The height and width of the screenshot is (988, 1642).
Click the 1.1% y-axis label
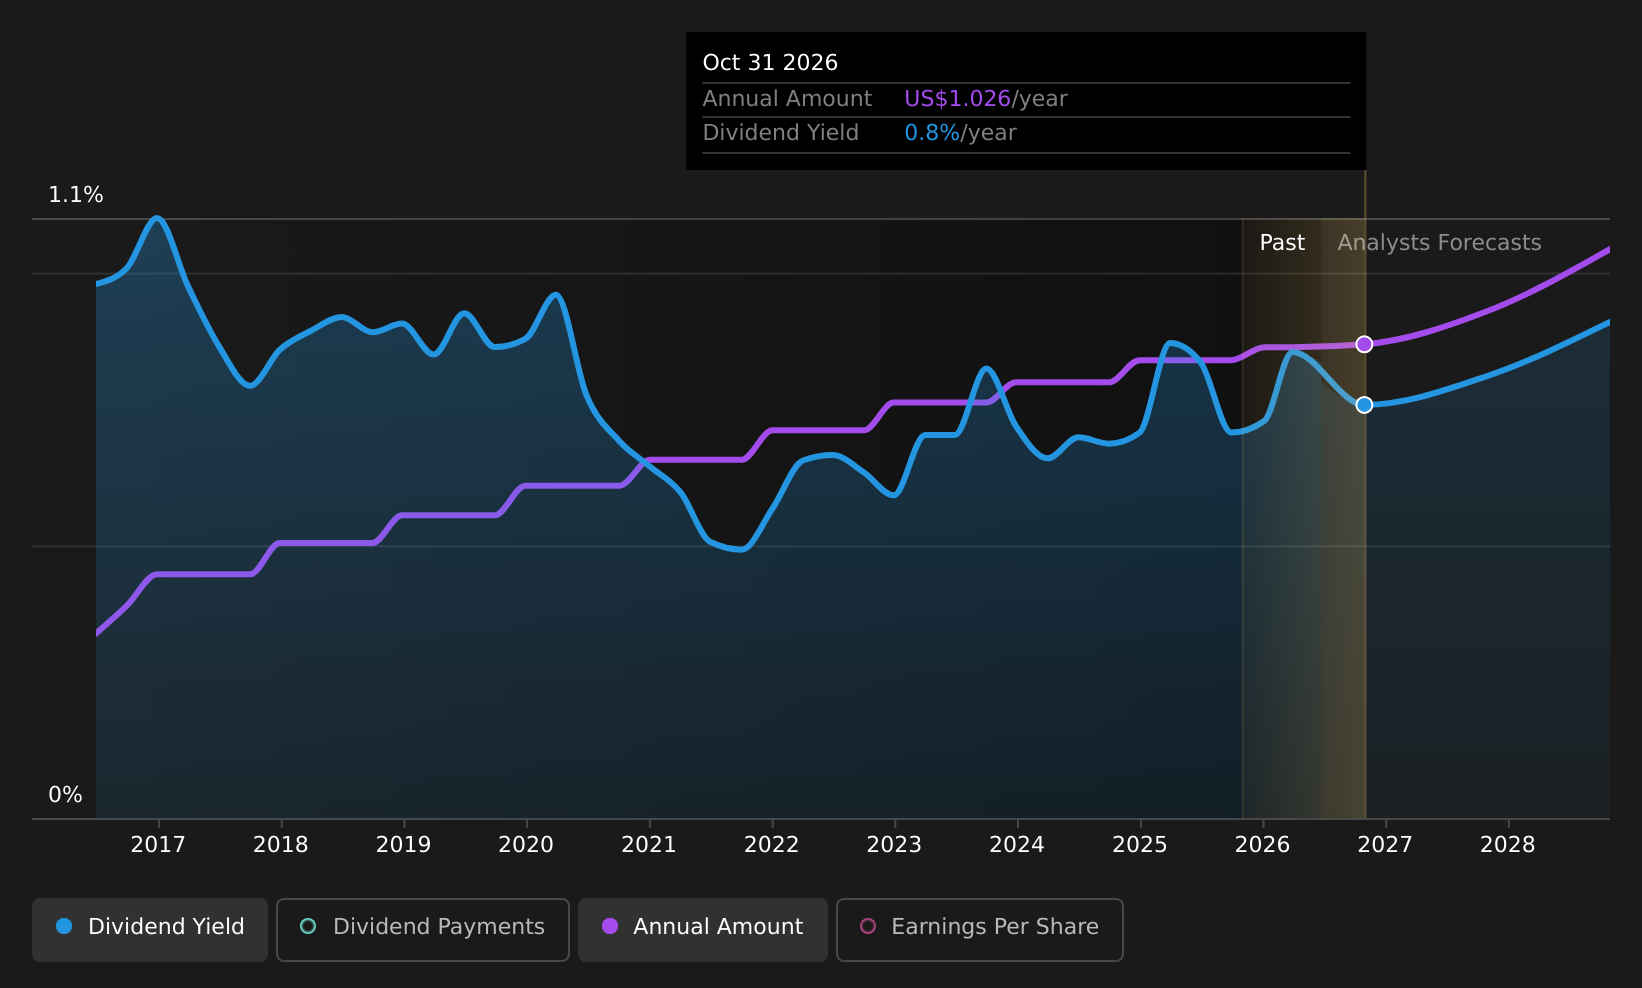click(76, 195)
